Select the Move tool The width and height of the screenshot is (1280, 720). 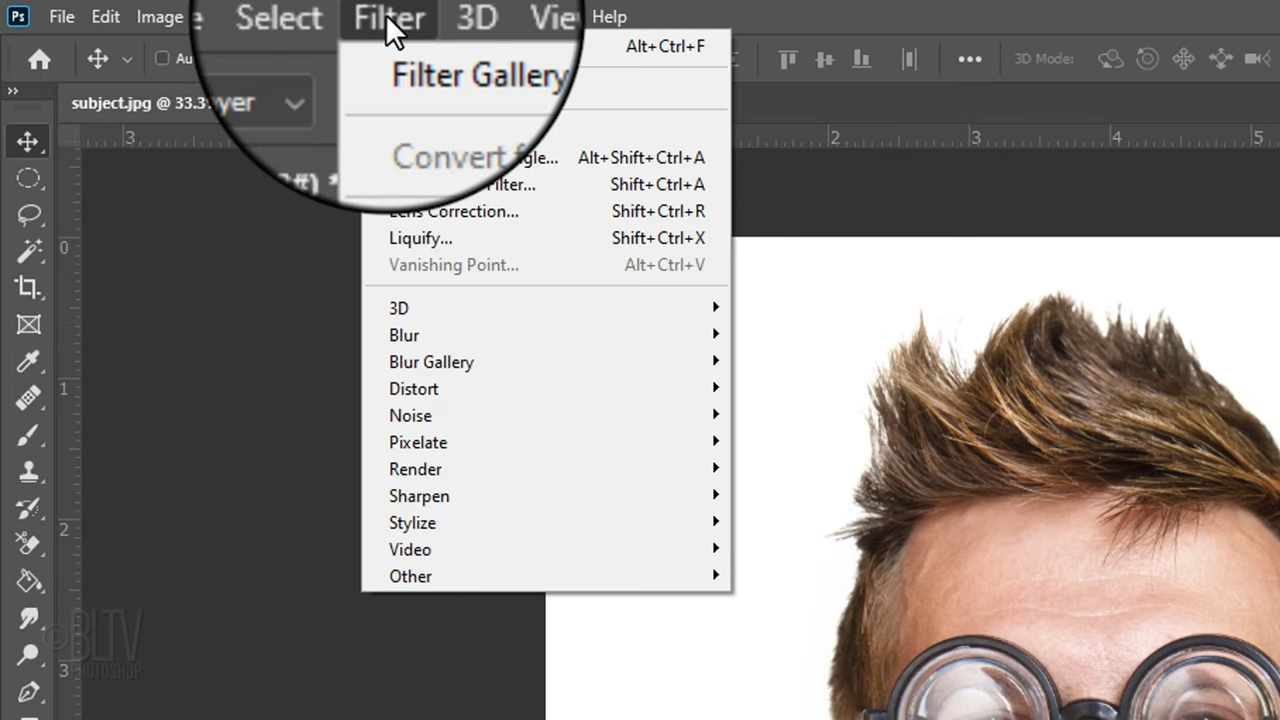click(x=27, y=141)
